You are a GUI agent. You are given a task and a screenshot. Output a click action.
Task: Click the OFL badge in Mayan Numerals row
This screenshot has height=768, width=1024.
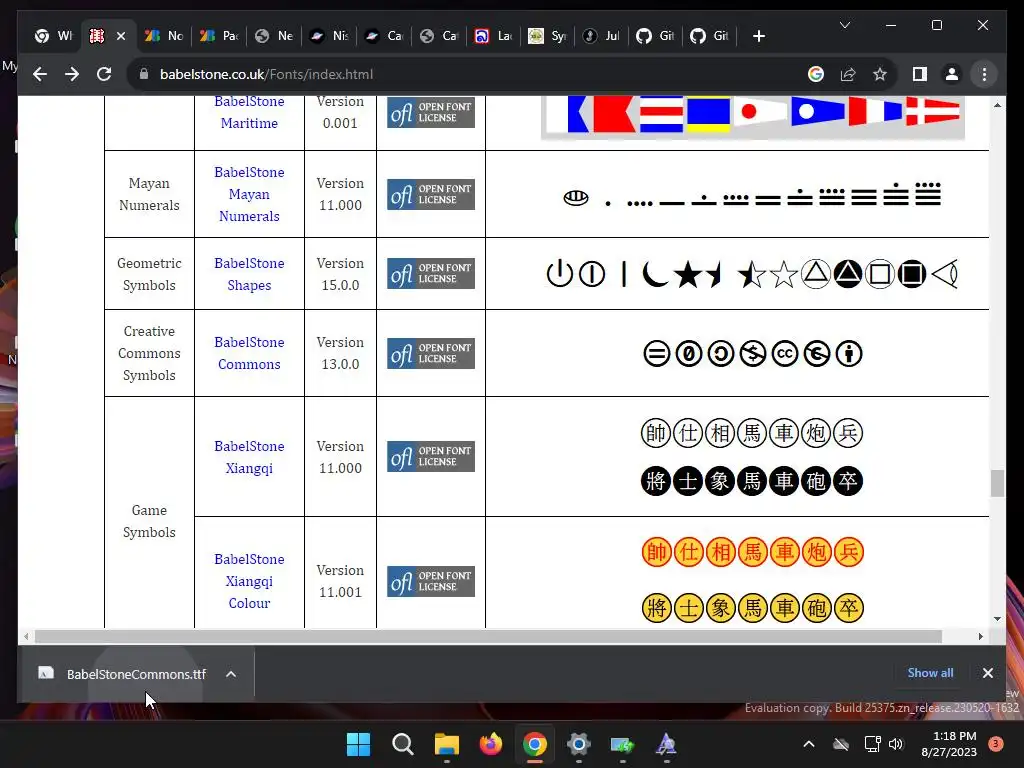(430, 195)
